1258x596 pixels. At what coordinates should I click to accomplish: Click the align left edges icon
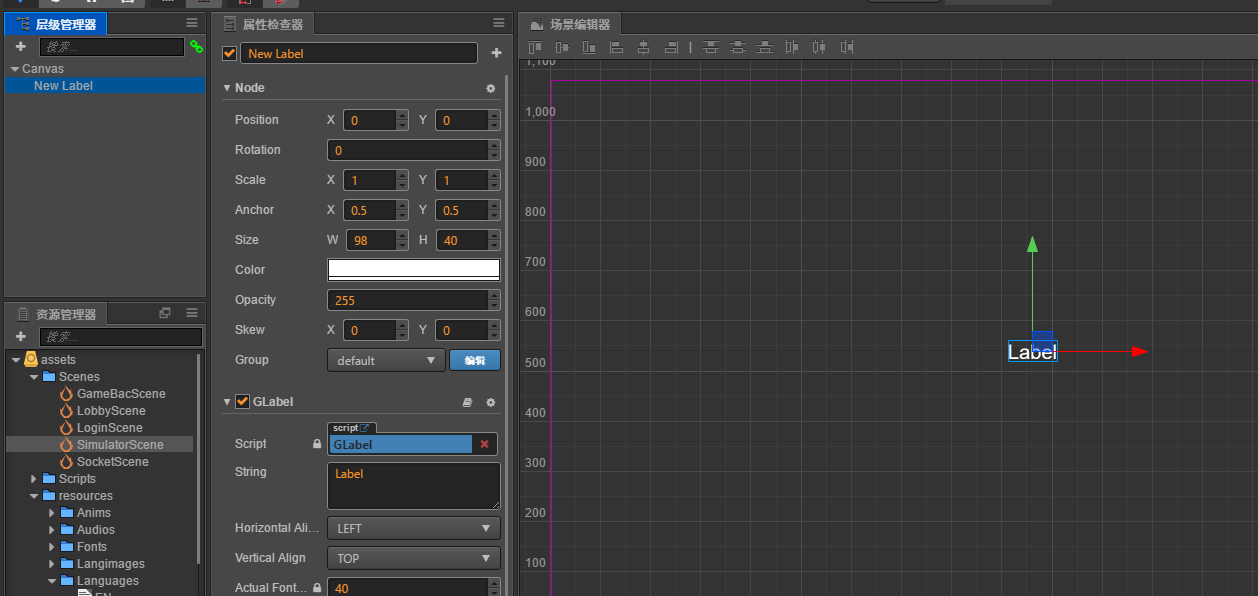617,47
